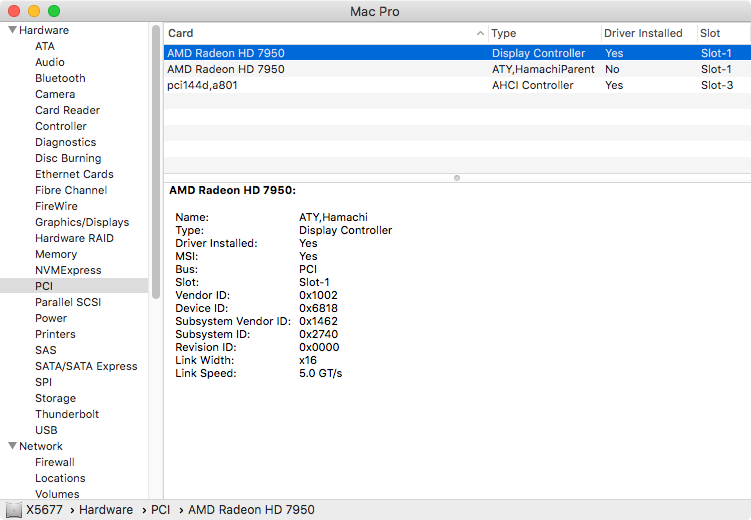Select Firewall under Network
751x520 pixels.
pos(55,462)
